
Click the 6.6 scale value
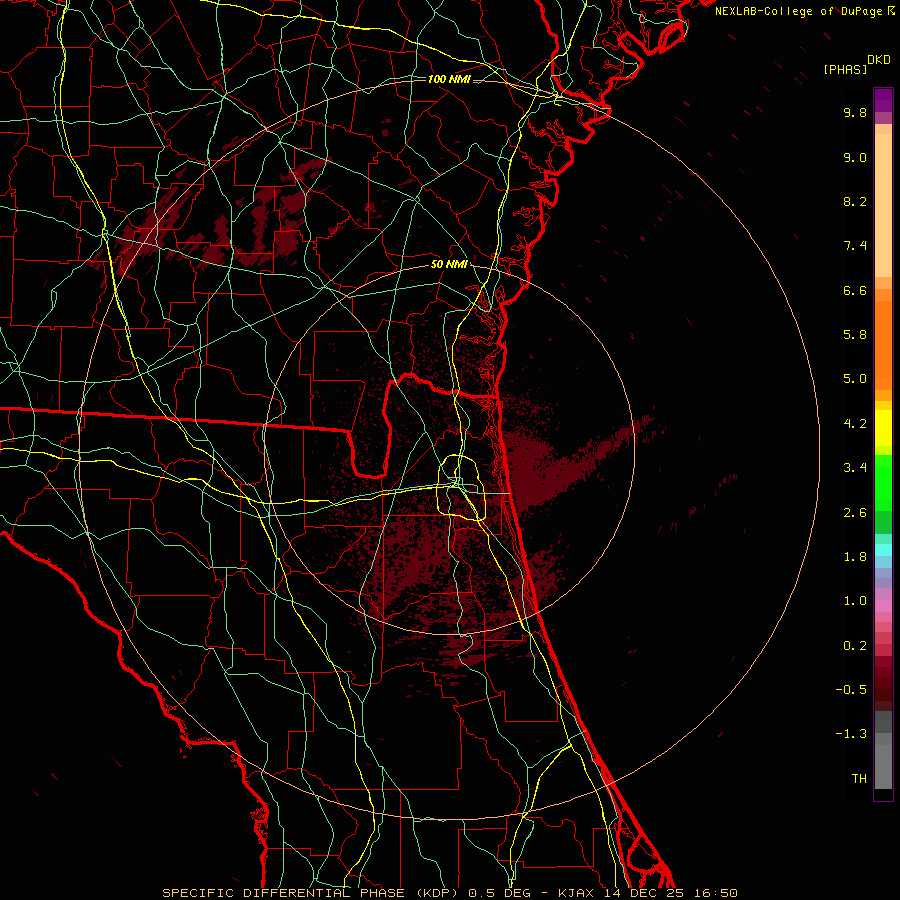pos(855,290)
